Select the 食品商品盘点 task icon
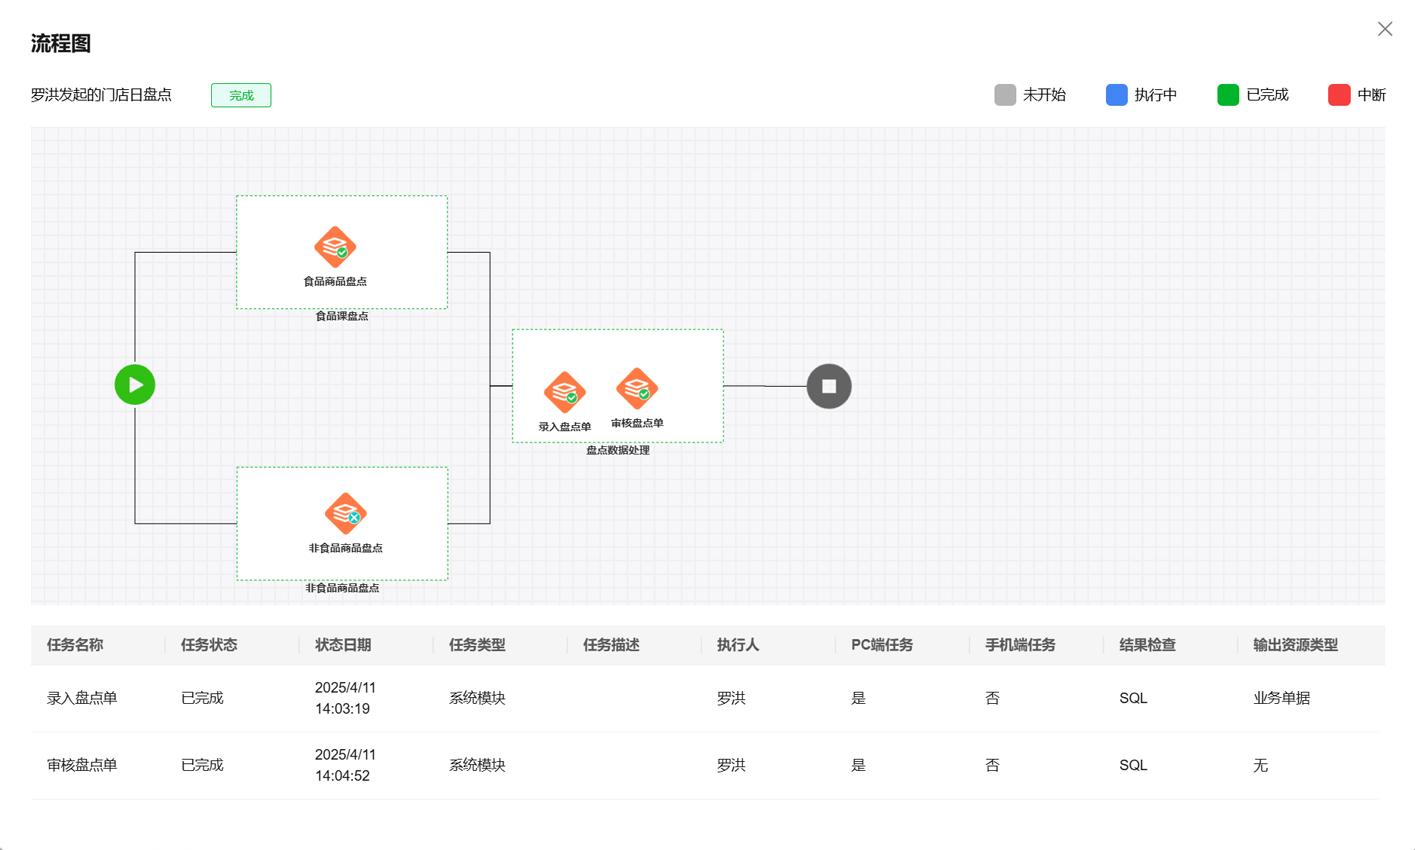The height and width of the screenshot is (850, 1415). 335,247
